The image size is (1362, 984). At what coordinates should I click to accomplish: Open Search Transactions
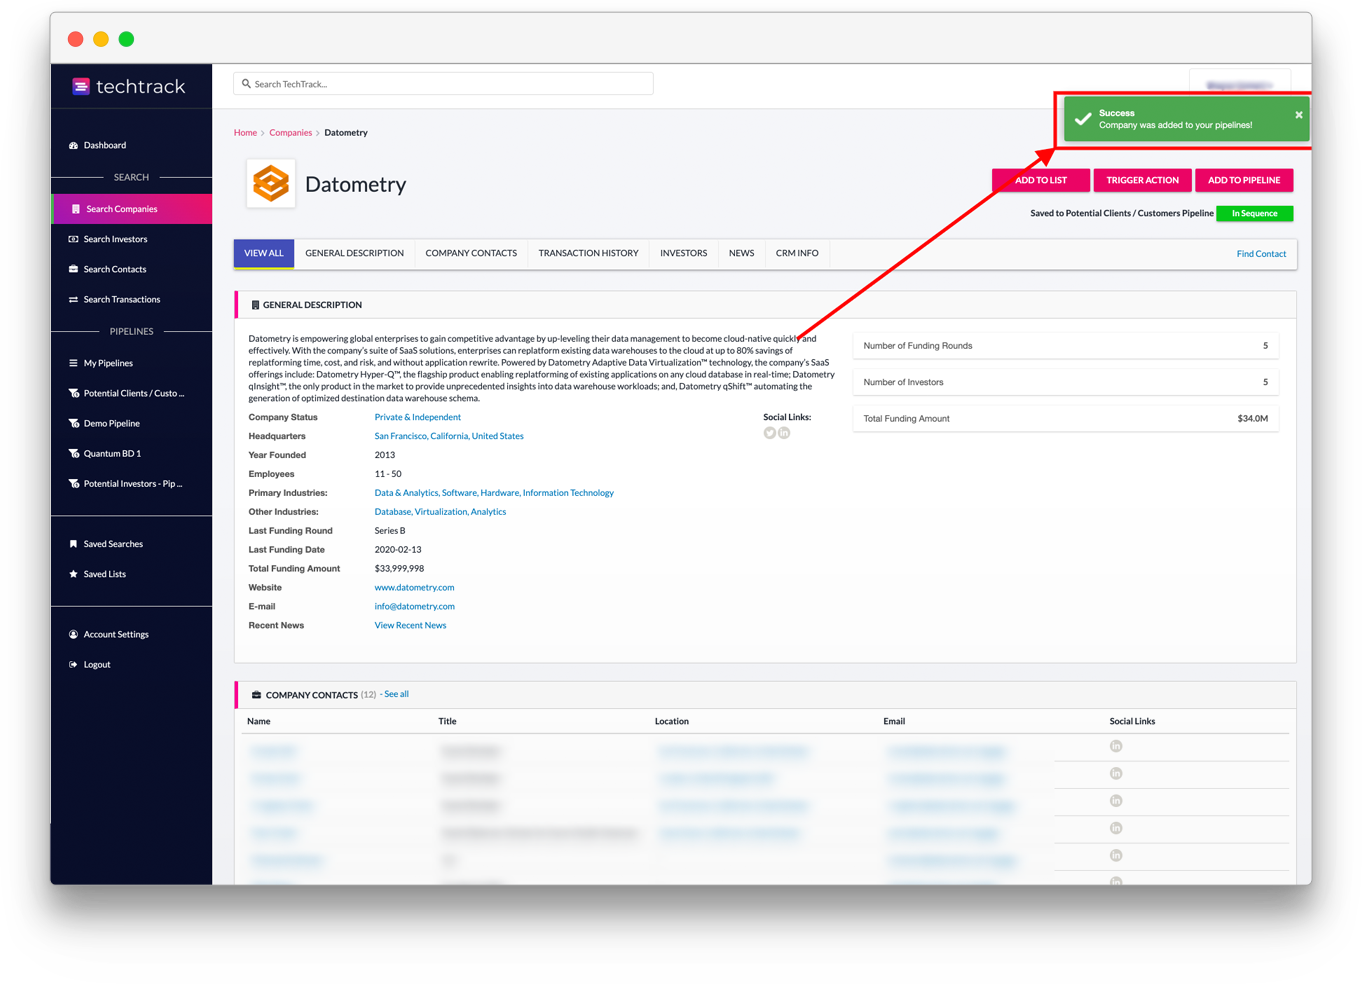point(120,299)
